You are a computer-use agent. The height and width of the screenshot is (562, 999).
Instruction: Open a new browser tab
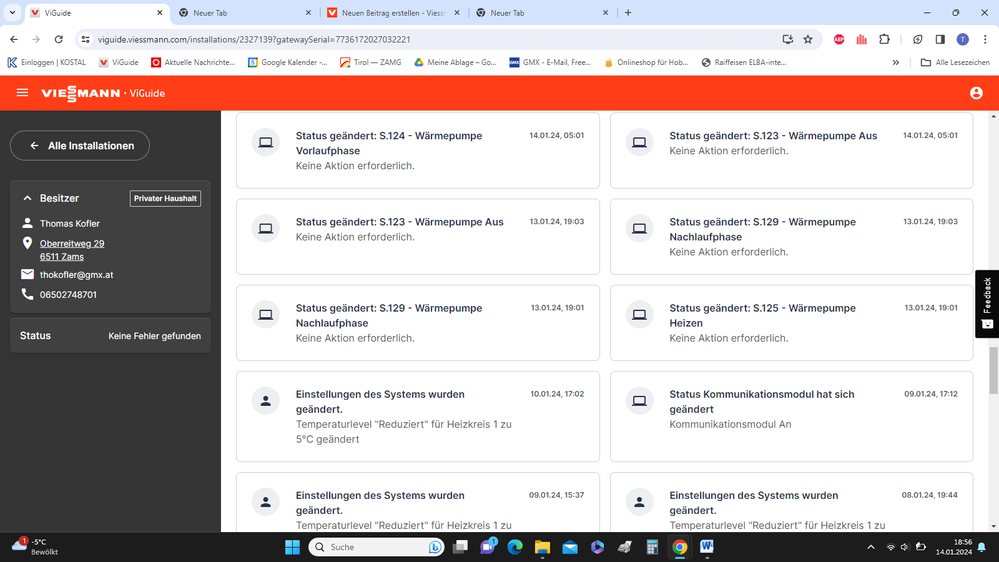628,13
